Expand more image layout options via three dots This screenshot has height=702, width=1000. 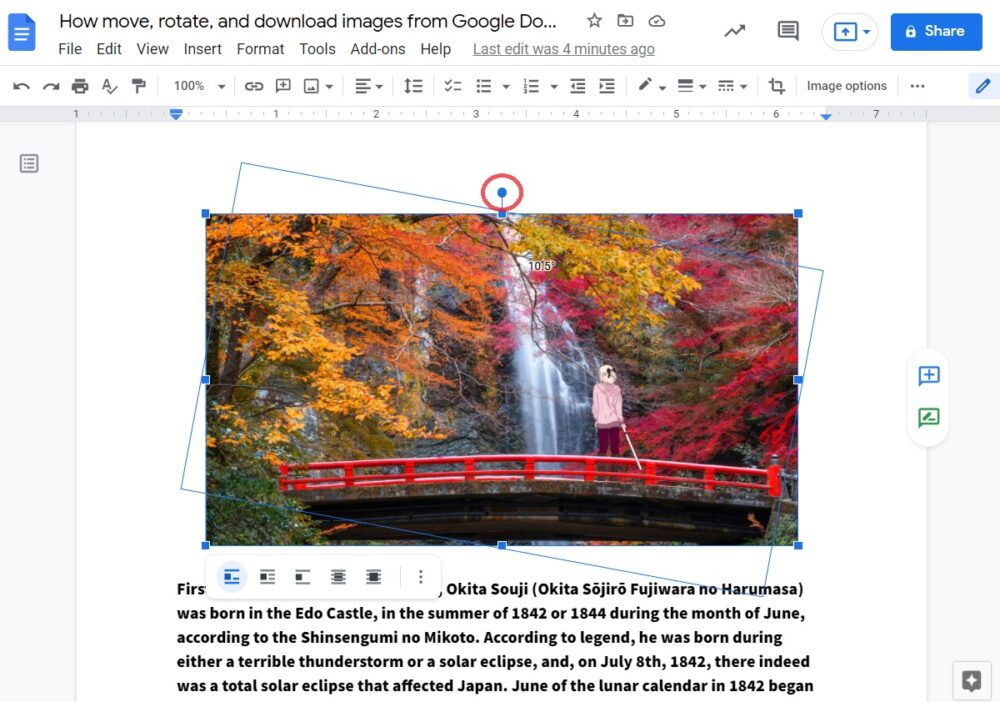(420, 577)
